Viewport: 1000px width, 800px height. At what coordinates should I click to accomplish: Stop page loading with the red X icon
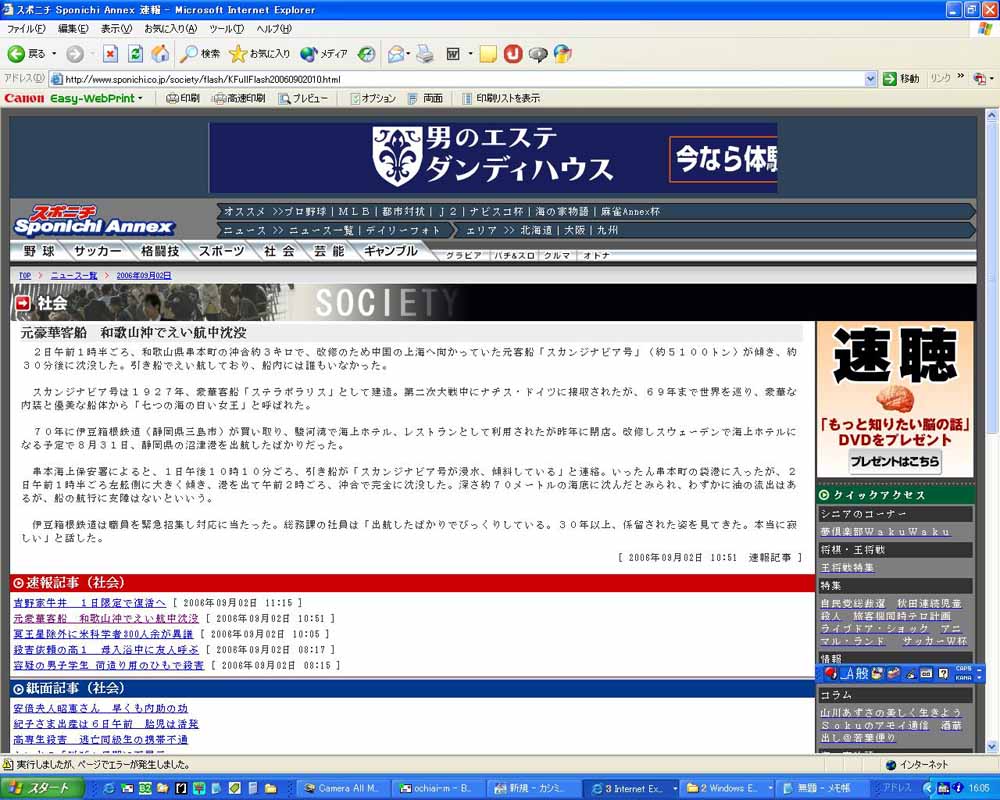pyautogui.click(x=110, y=54)
